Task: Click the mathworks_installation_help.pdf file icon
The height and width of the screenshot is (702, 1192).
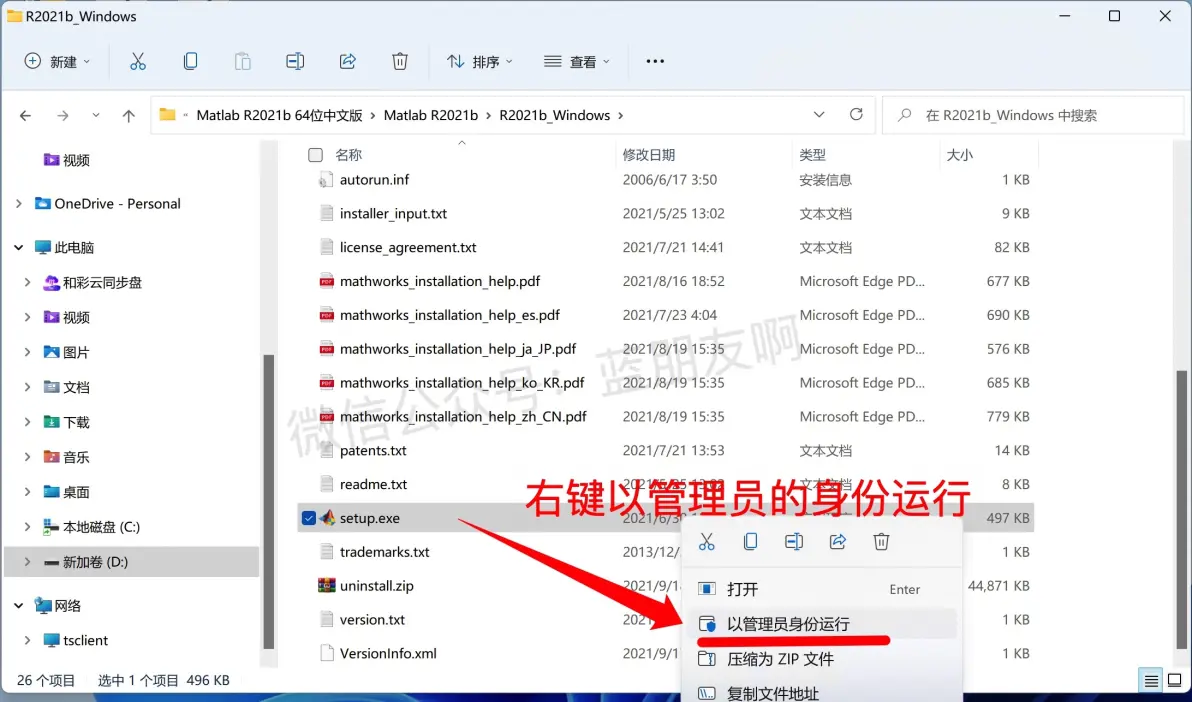Action: point(327,281)
